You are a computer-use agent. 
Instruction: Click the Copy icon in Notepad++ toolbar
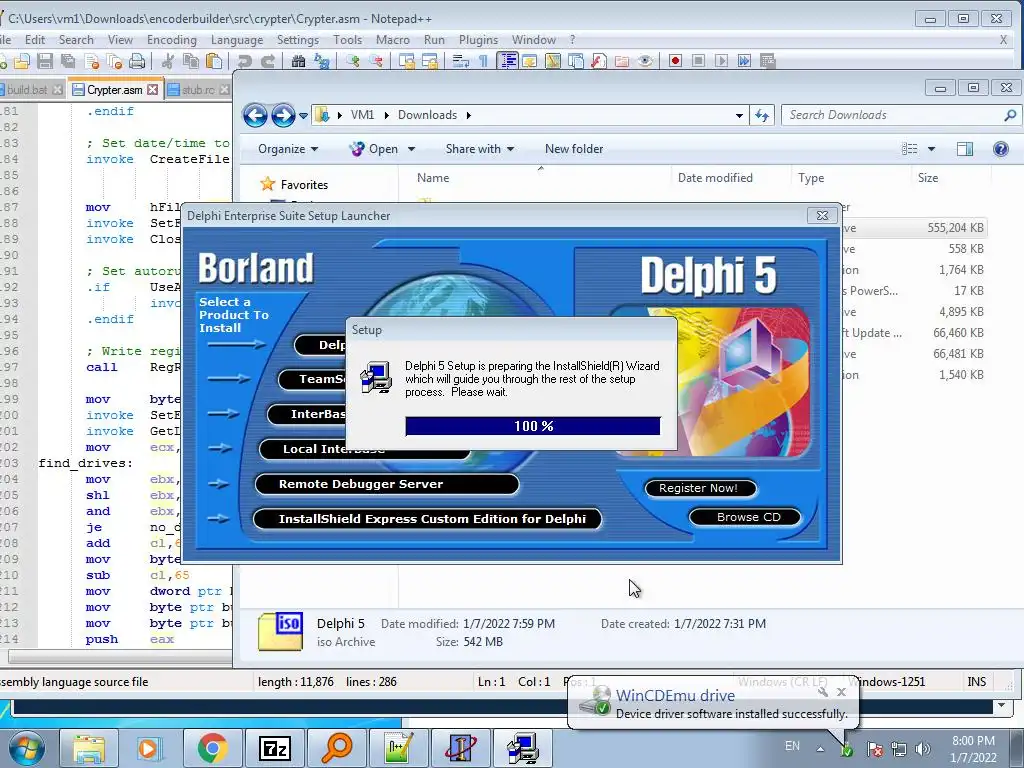[x=191, y=61]
